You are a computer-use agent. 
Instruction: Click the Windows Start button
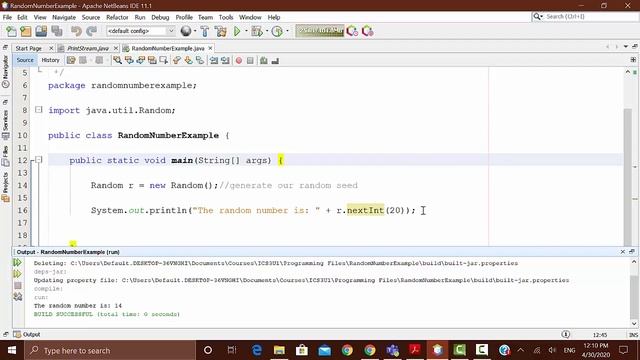(x=12, y=350)
